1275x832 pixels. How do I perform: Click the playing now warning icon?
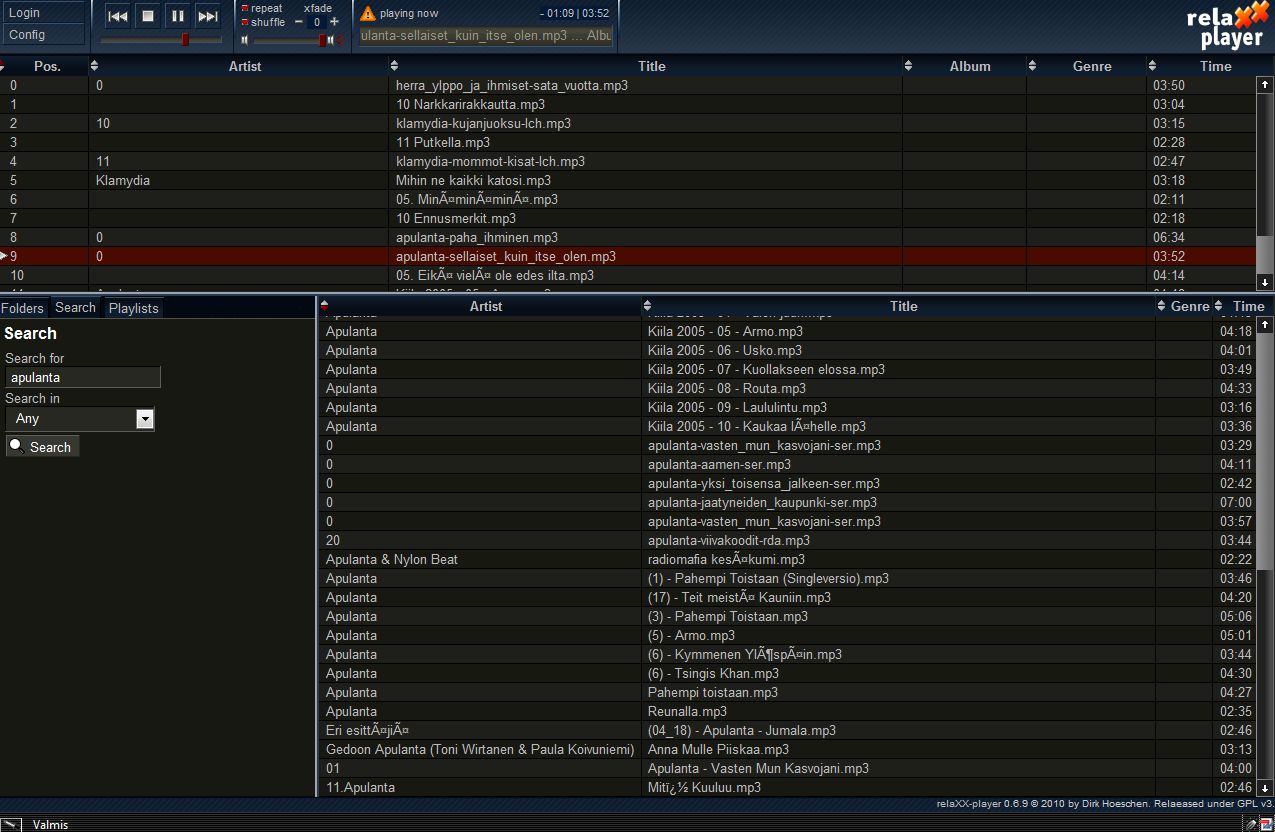(x=368, y=14)
